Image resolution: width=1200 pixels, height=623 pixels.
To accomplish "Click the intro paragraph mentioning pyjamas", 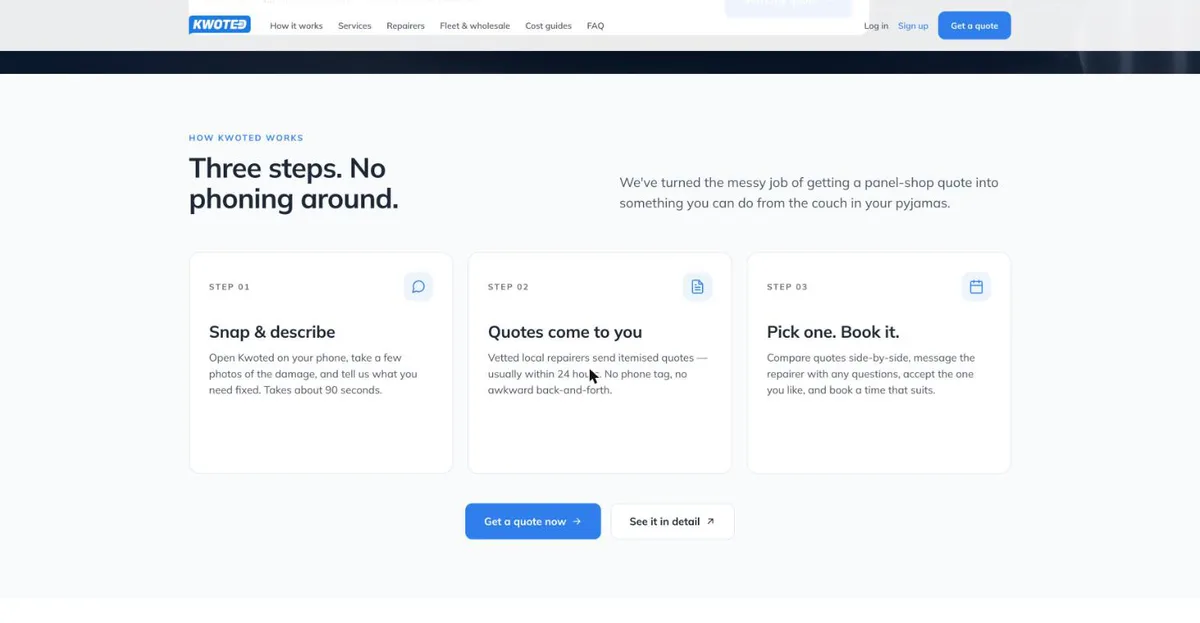I will tap(809, 193).
